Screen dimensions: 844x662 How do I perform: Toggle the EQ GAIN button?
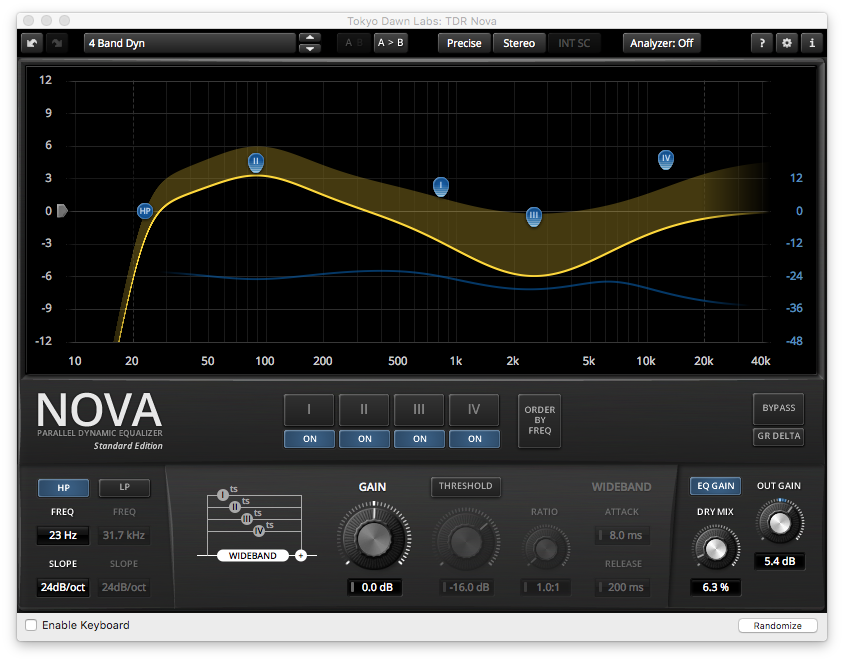(715, 486)
